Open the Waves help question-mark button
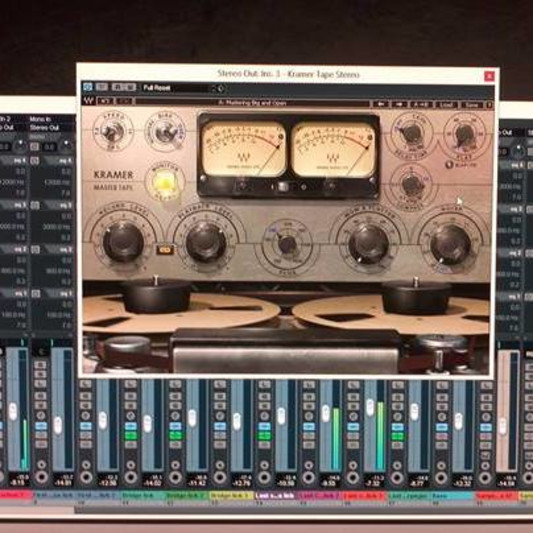Screen dimensions: 533x533 click(489, 105)
